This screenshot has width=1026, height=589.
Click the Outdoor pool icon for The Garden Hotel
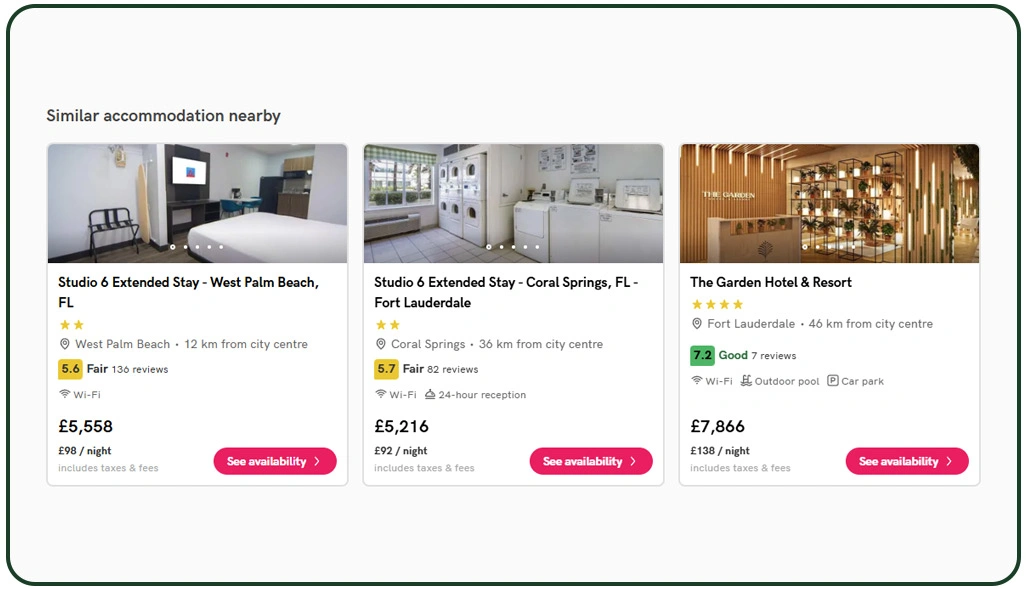(747, 381)
